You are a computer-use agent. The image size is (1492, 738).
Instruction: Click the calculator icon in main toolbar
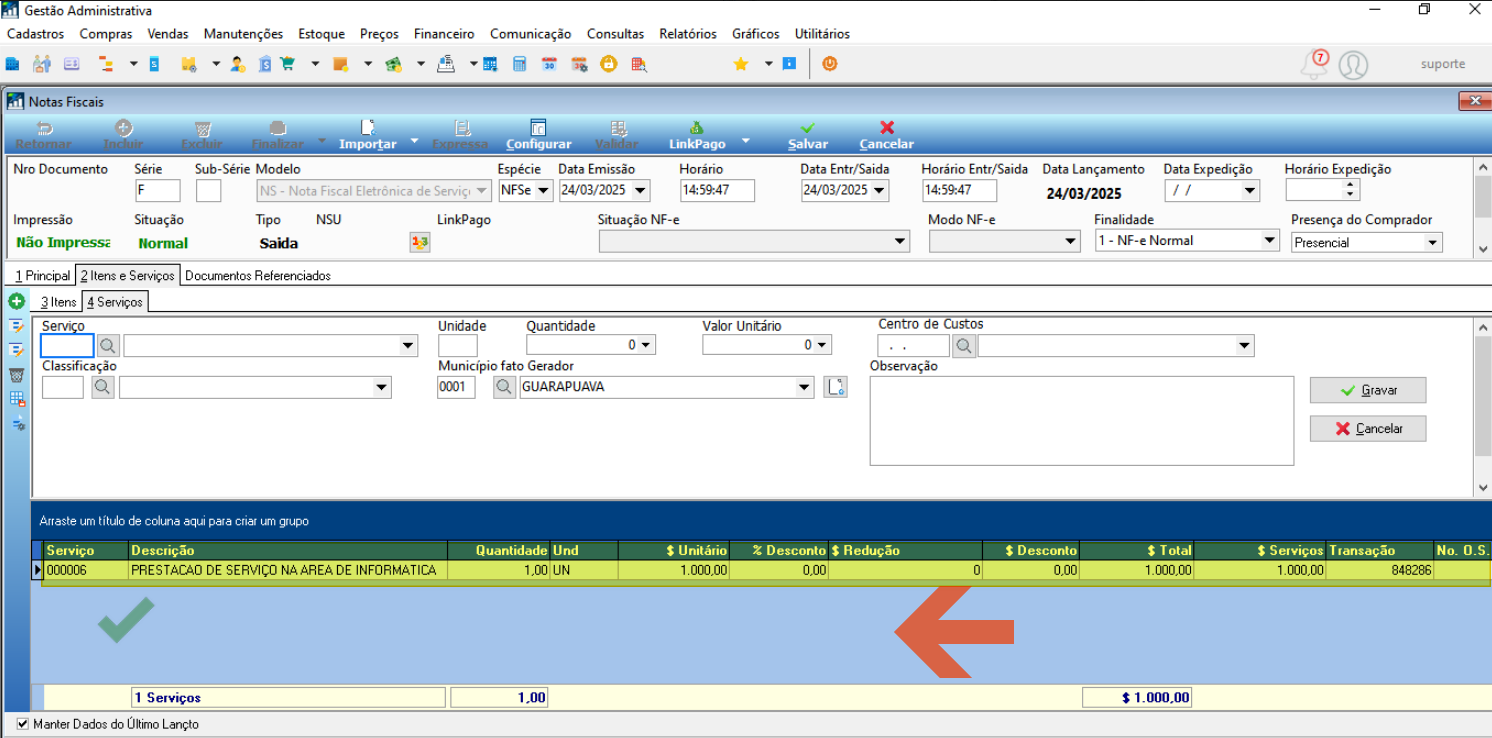tap(519, 64)
